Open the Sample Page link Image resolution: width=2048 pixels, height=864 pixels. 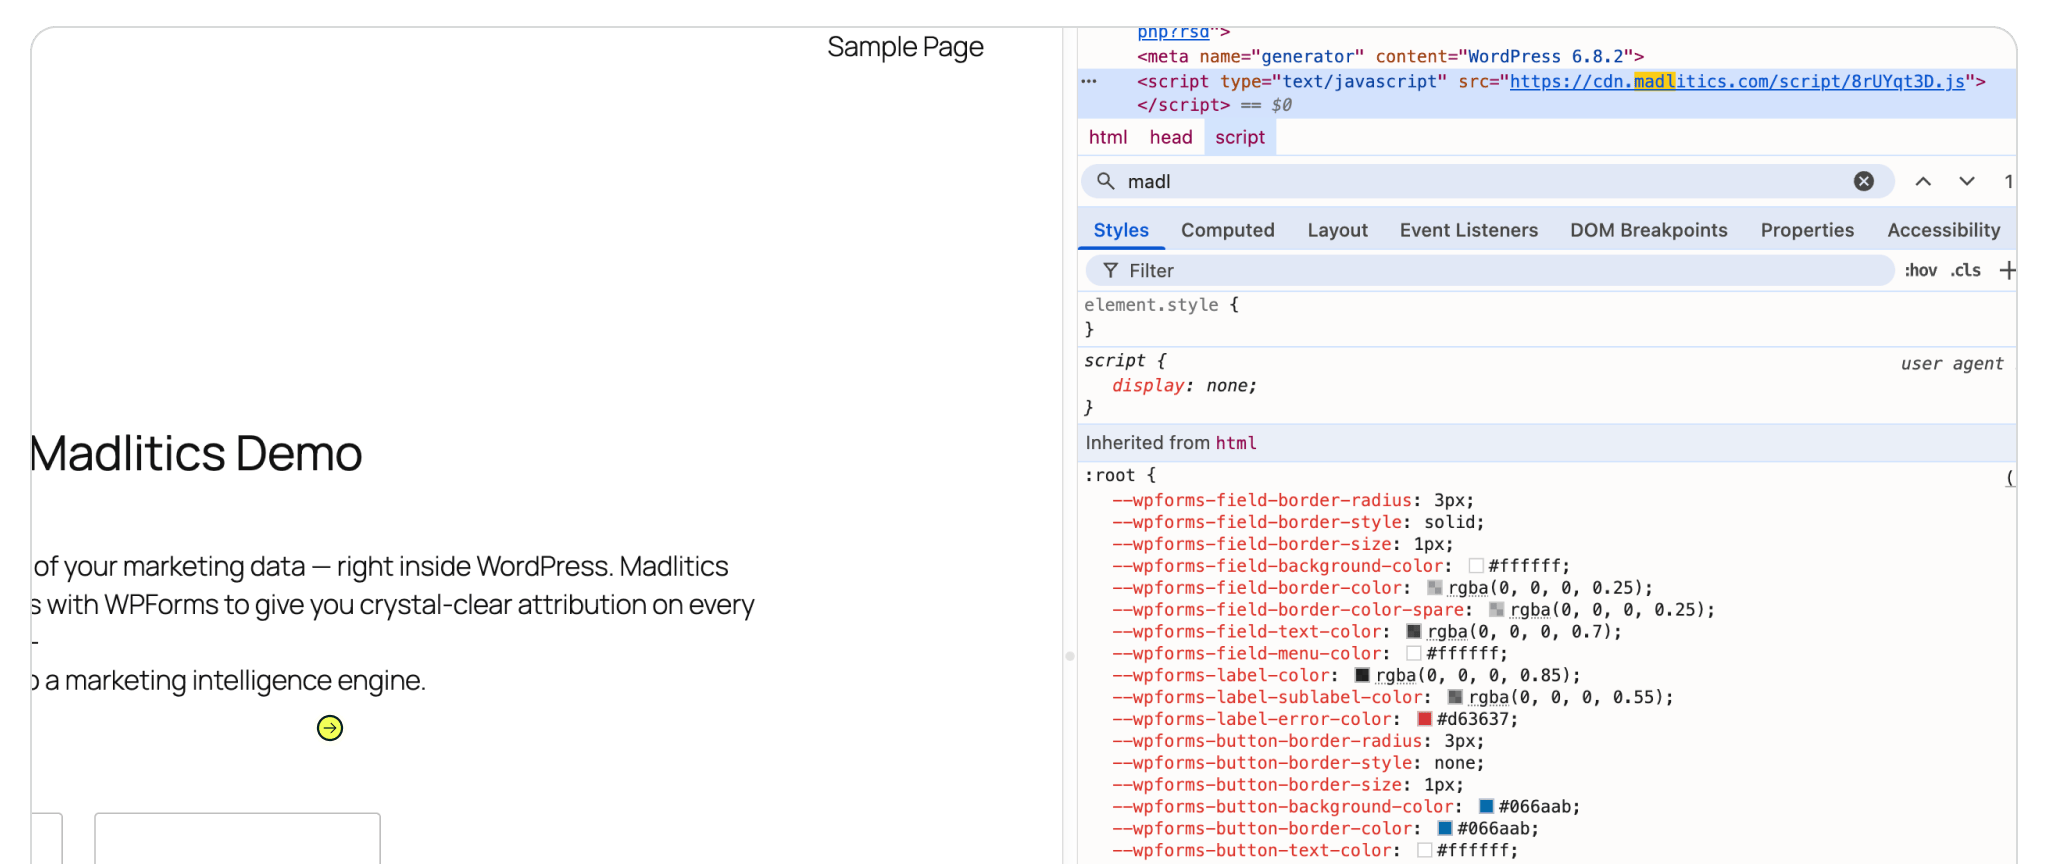[905, 47]
